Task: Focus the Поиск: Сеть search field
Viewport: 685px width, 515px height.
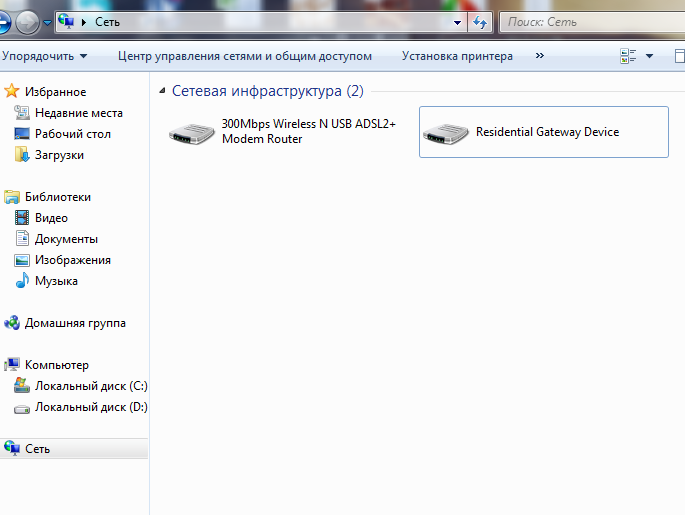Action: [592, 22]
